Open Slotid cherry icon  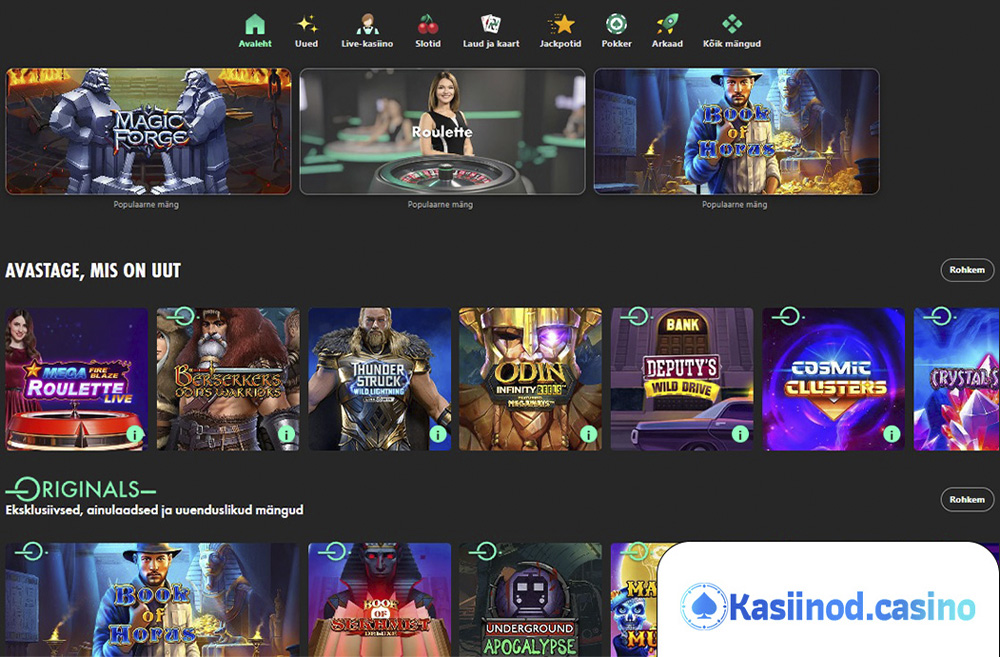pyautogui.click(x=428, y=24)
